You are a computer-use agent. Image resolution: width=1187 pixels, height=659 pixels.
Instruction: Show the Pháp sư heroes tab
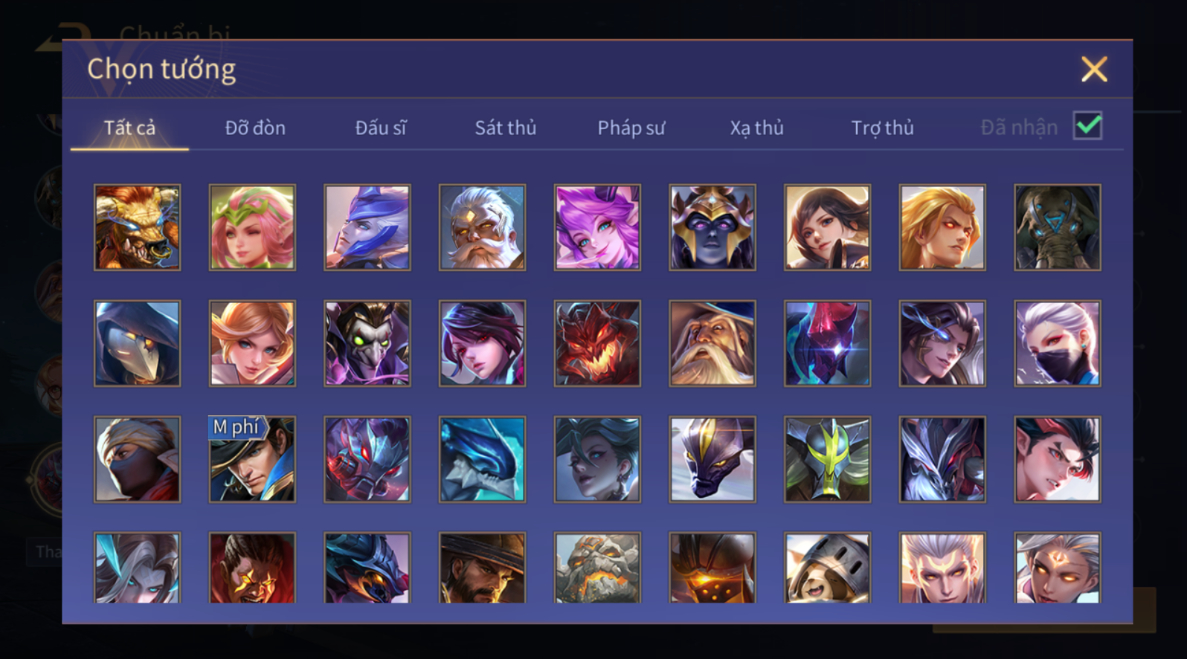(x=631, y=128)
